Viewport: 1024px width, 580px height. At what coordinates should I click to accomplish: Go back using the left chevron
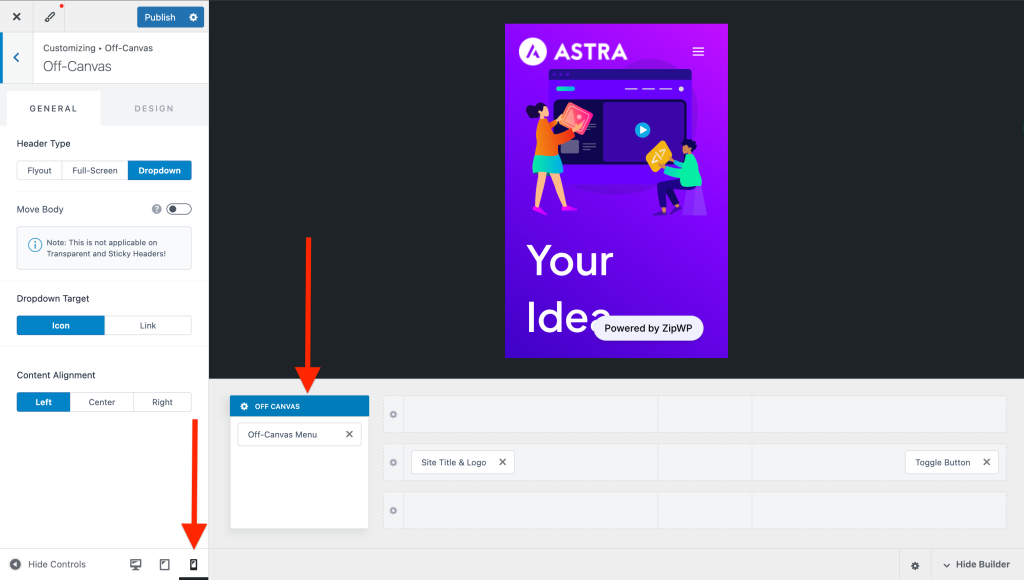[x=16, y=57]
